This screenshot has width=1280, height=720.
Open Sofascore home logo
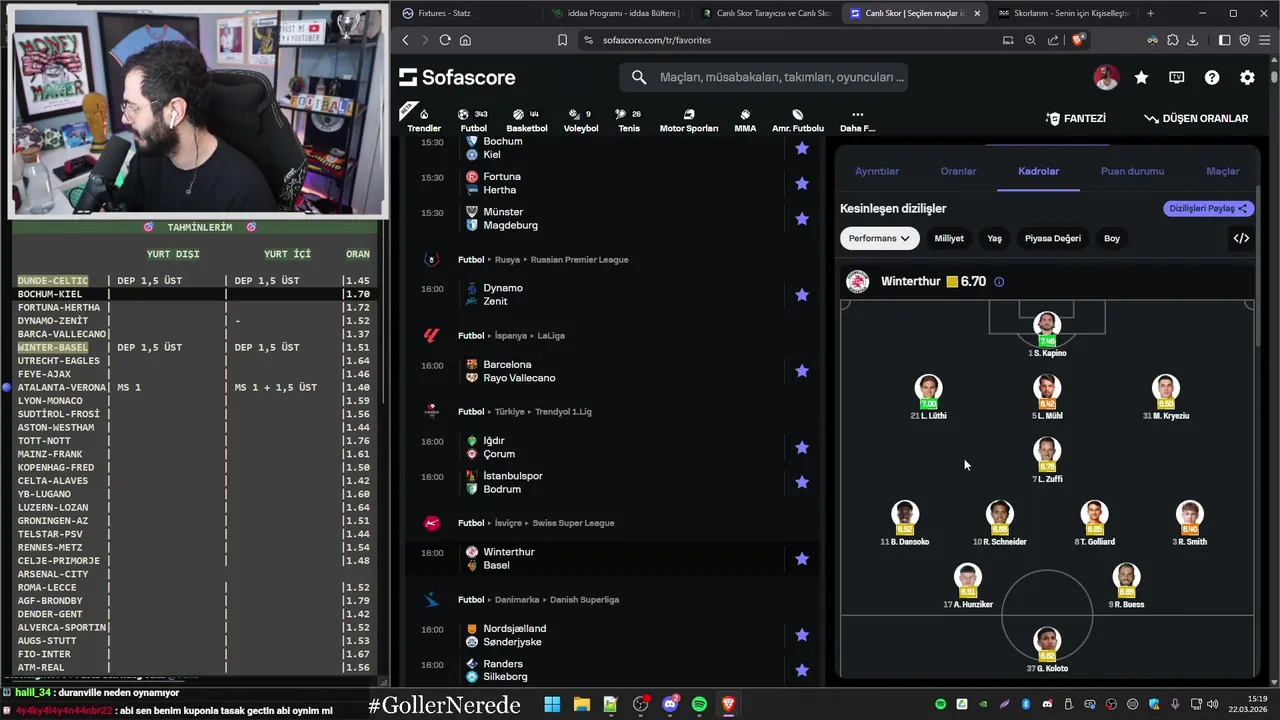click(457, 77)
